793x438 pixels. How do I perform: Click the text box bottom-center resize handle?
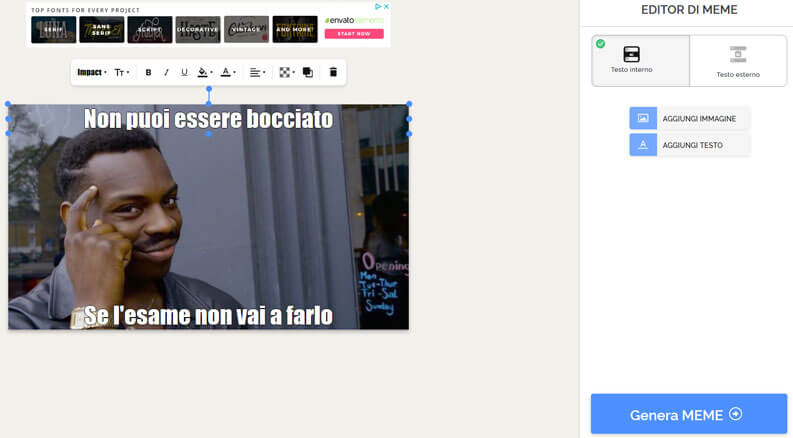tap(208, 134)
